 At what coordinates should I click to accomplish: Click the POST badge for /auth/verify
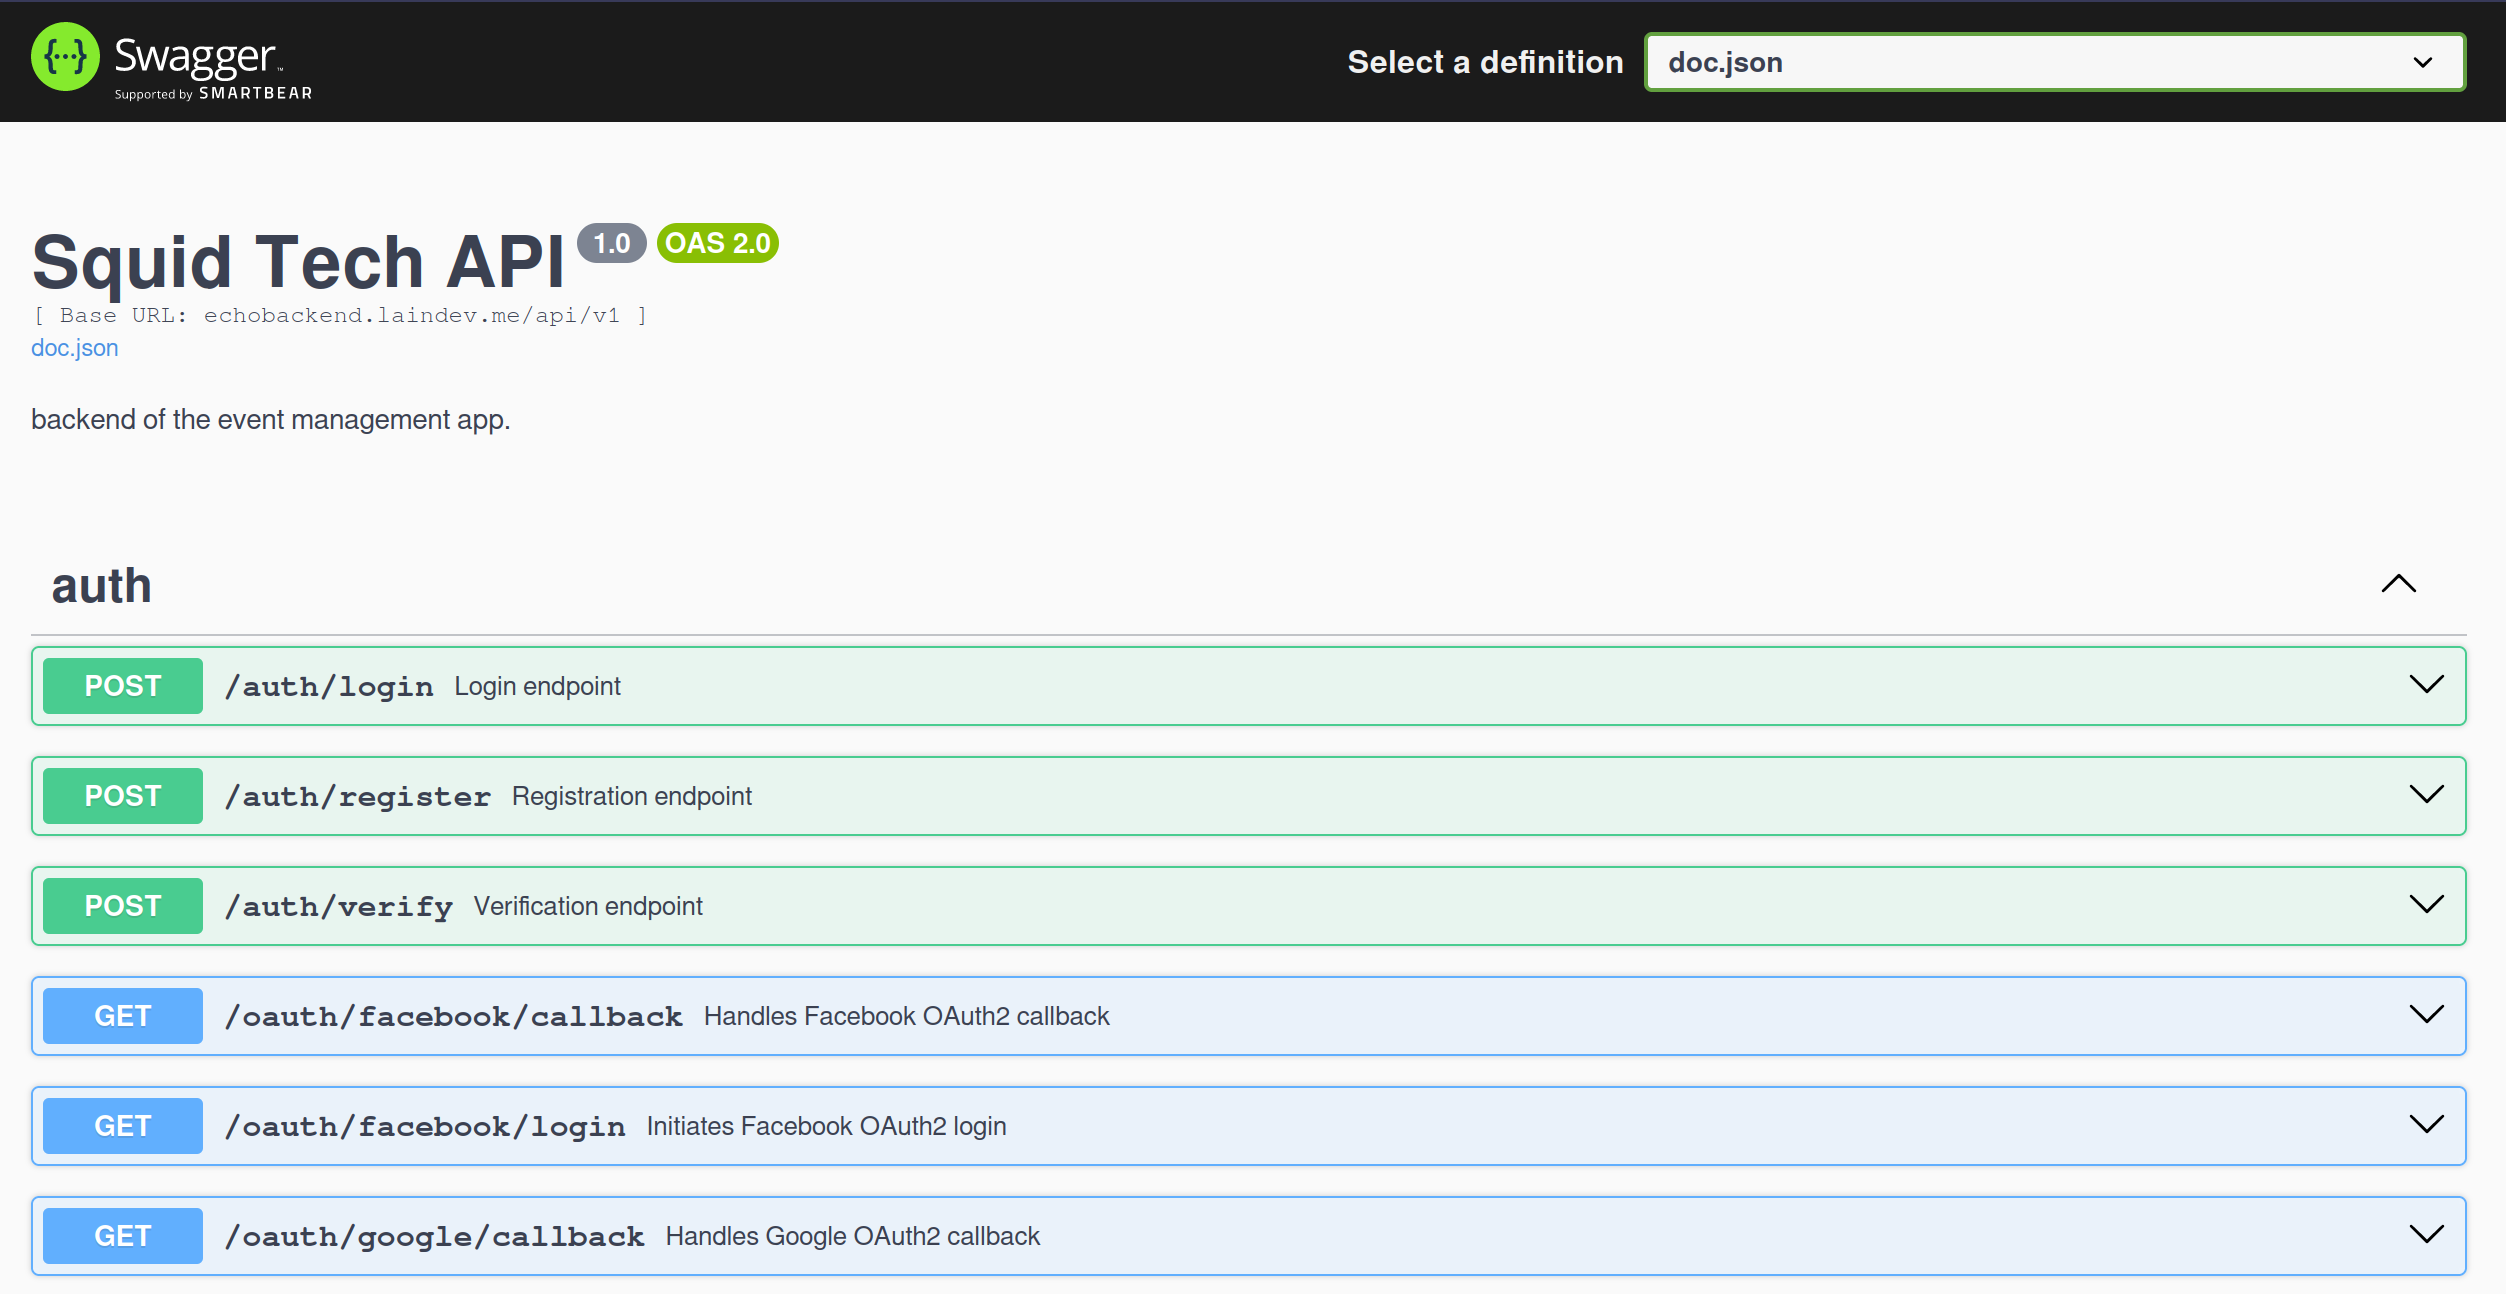[x=123, y=906]
